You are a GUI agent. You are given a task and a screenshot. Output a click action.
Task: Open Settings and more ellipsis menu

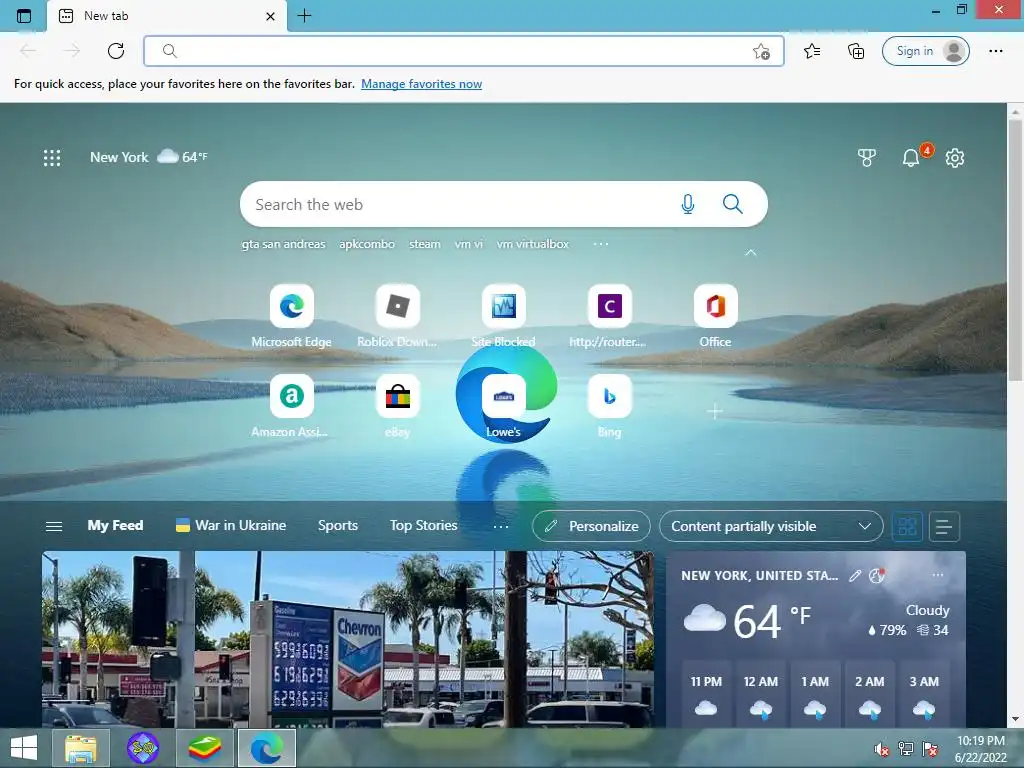(x=995, y=51)
